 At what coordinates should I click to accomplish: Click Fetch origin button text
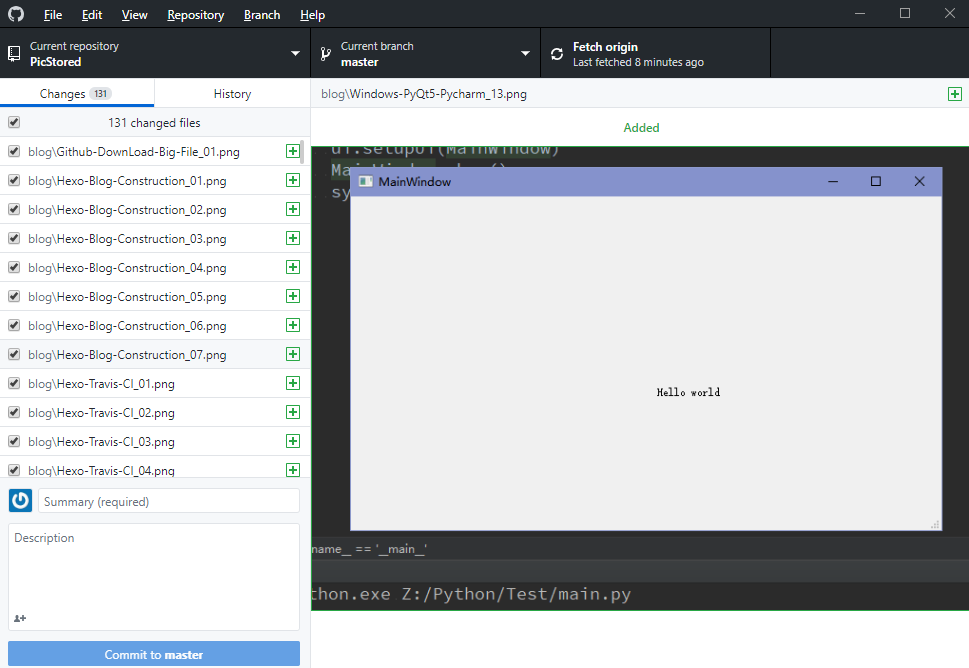(605, 47)
